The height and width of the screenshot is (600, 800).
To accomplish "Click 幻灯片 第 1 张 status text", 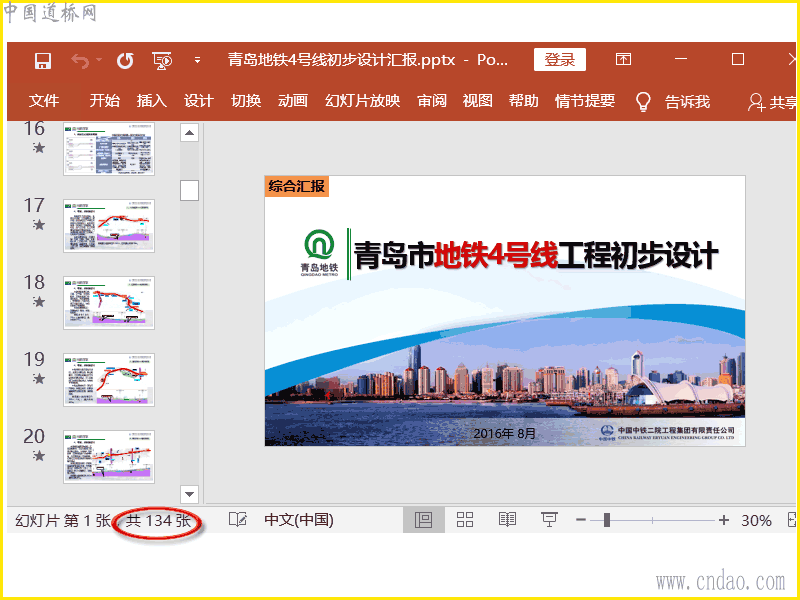I will [63, 521].
